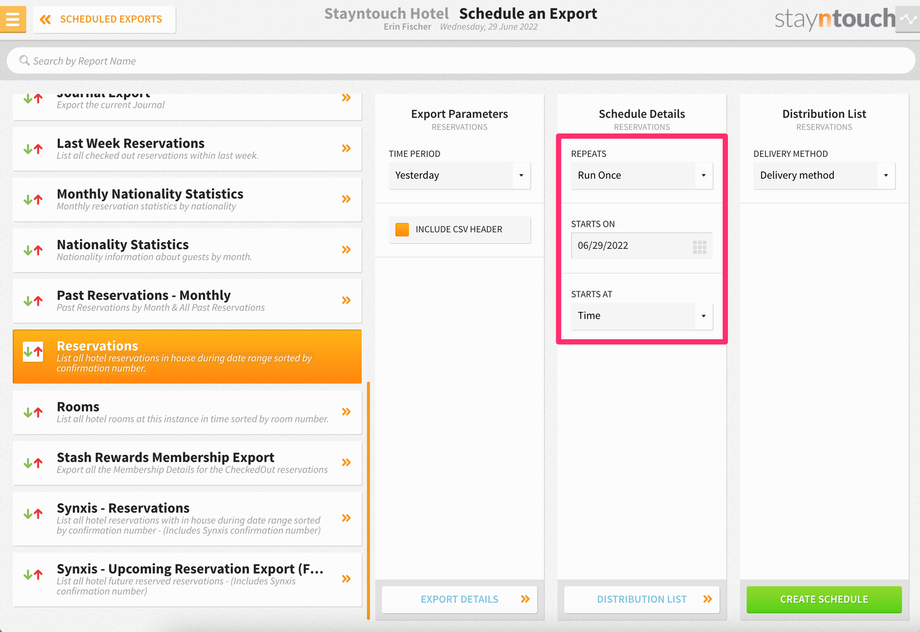This screenshot has width=920, height=632.
Task: Click the export arrows icon for Stash Rewards Membership Export
Action: click(x=33, y=462)
